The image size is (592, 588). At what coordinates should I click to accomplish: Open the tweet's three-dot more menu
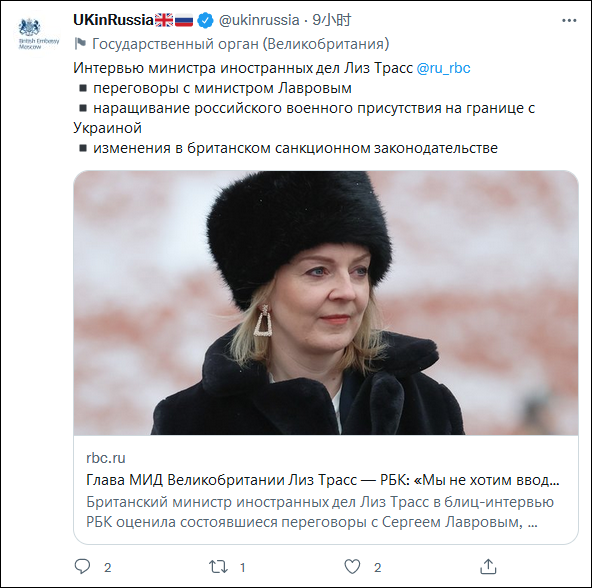(x=569, y=20)
